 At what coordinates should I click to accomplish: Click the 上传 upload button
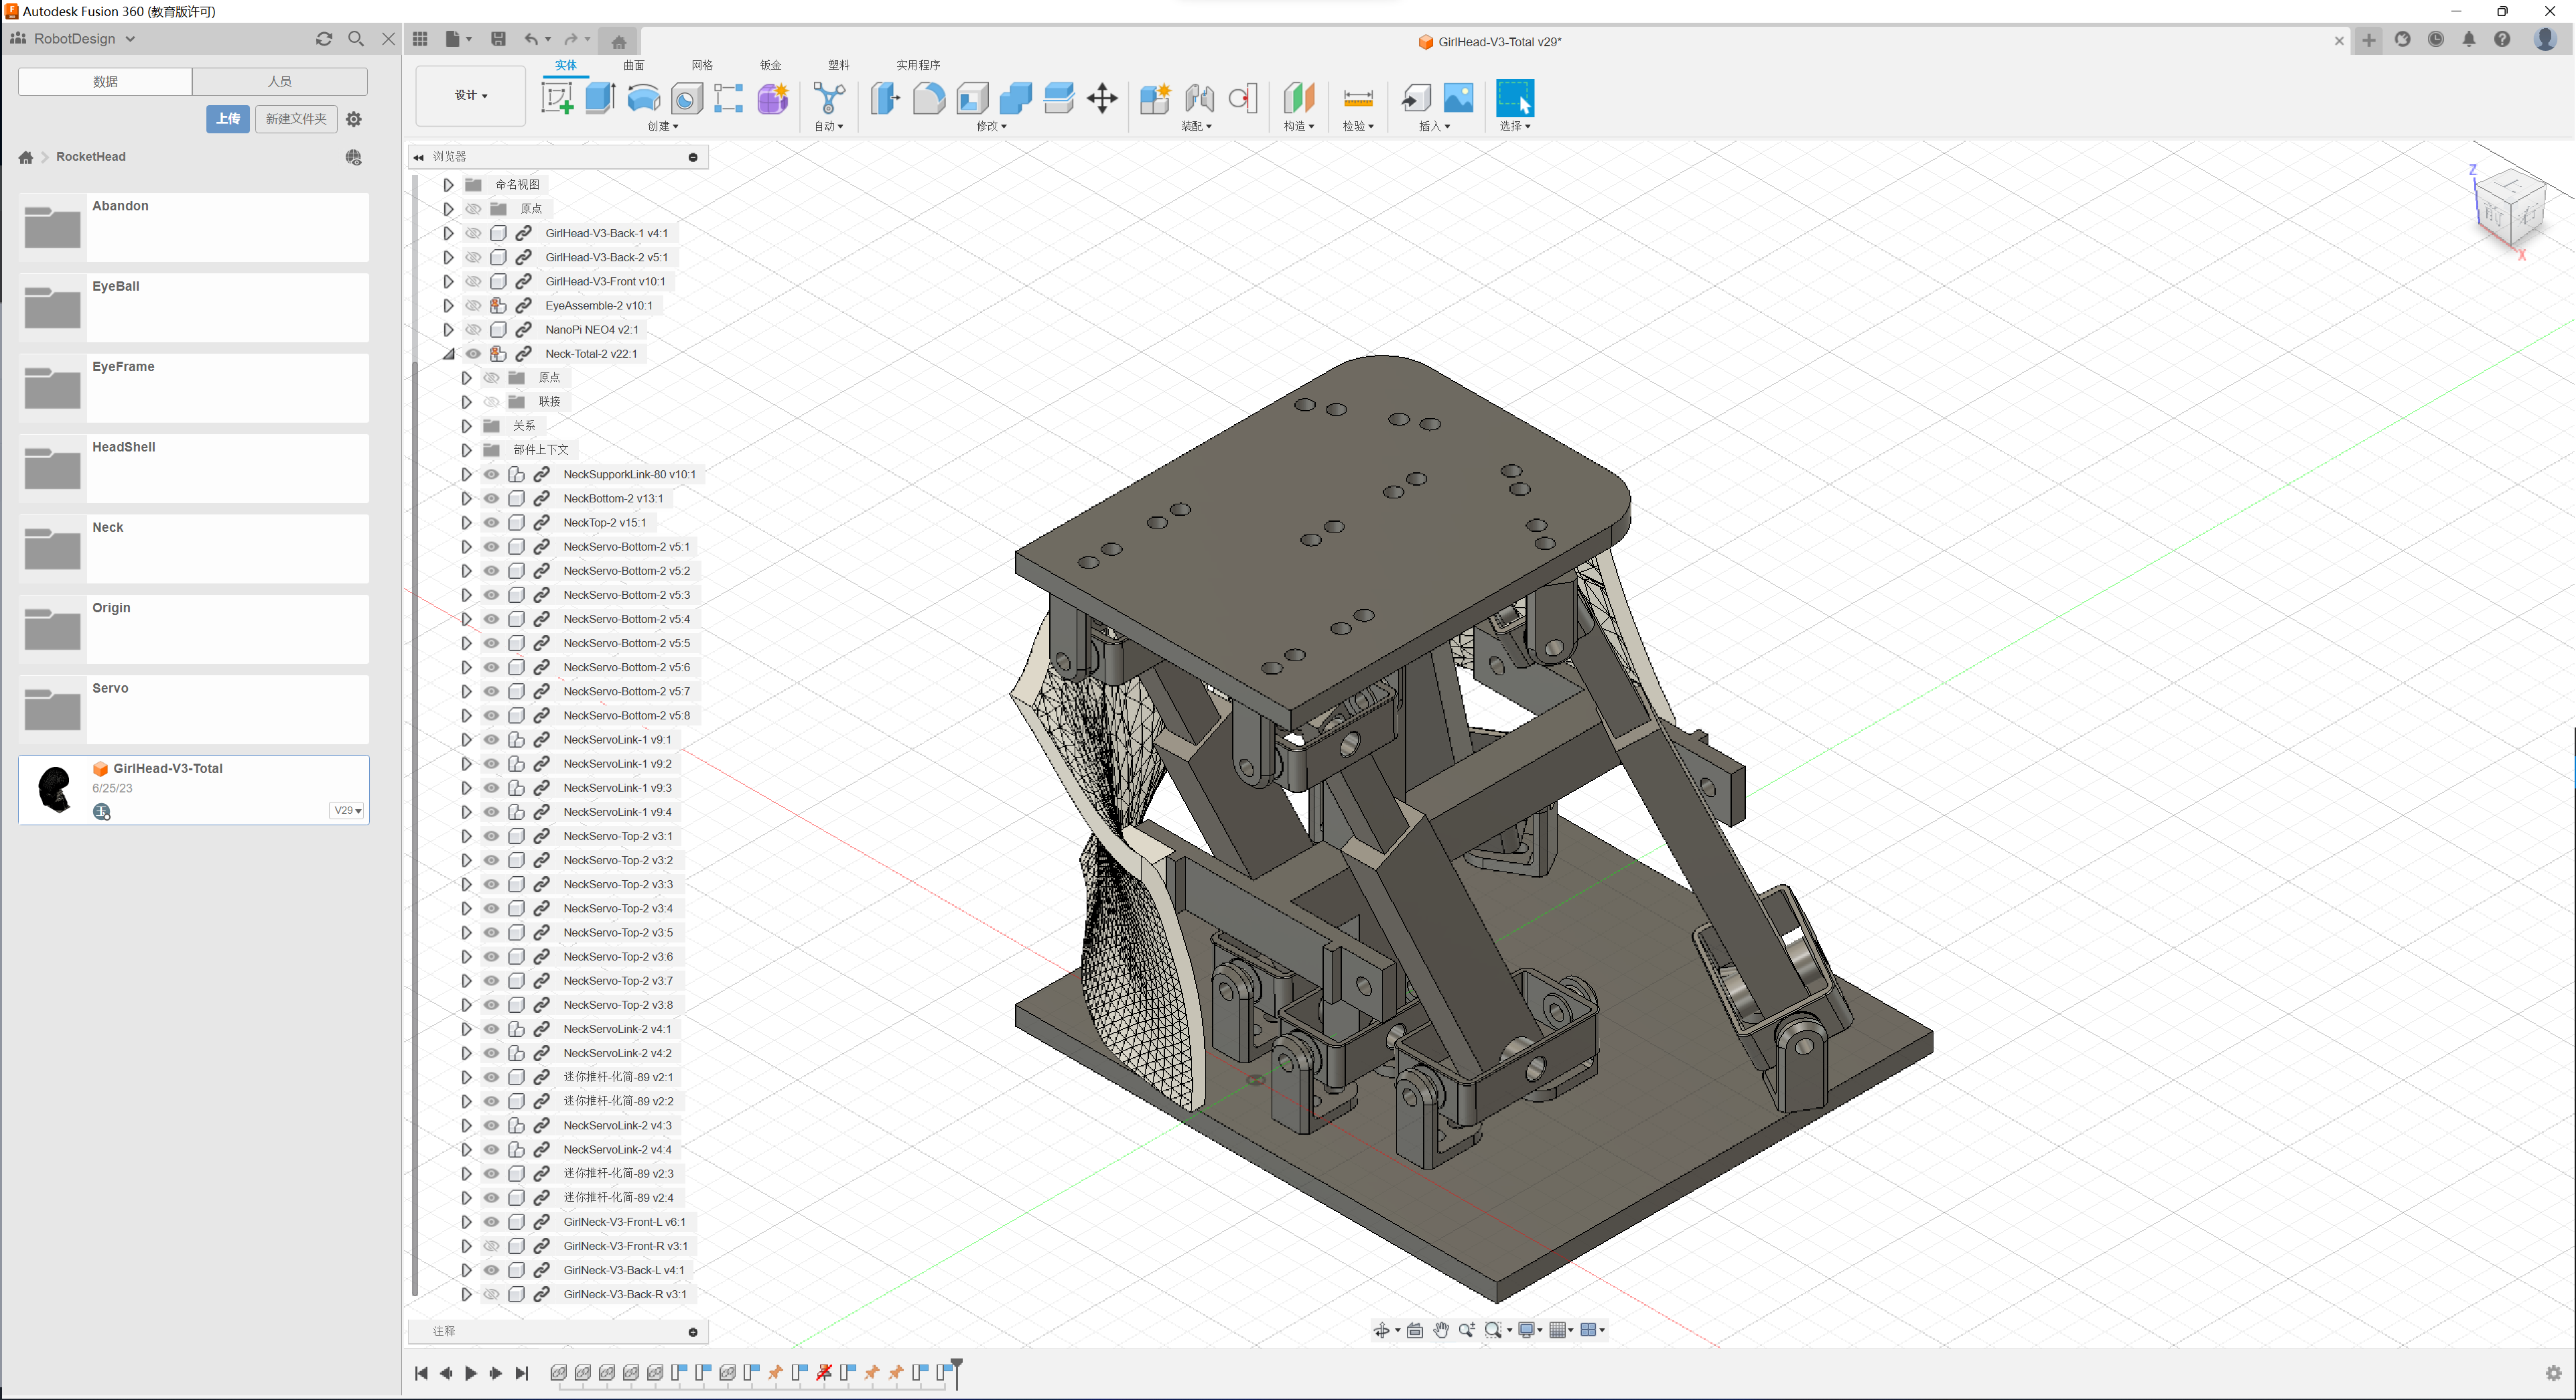click(x=228, y=119)
